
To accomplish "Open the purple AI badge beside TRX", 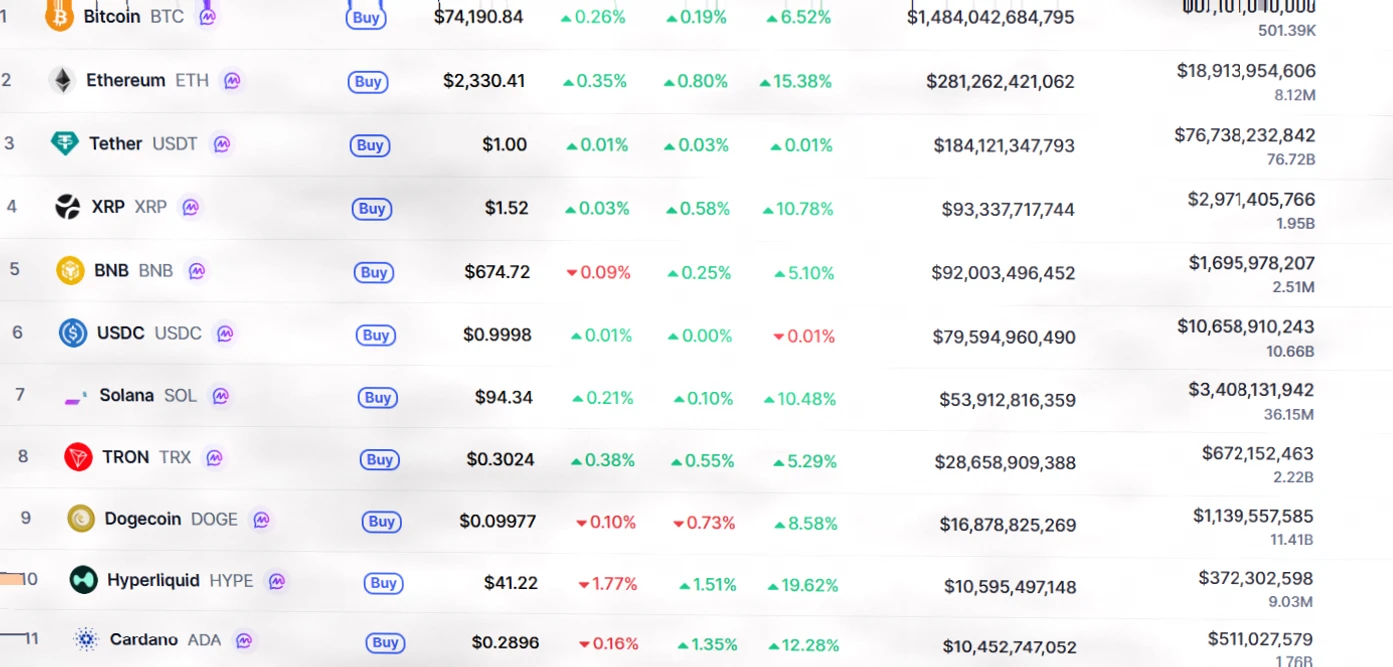I will [214, 457].
